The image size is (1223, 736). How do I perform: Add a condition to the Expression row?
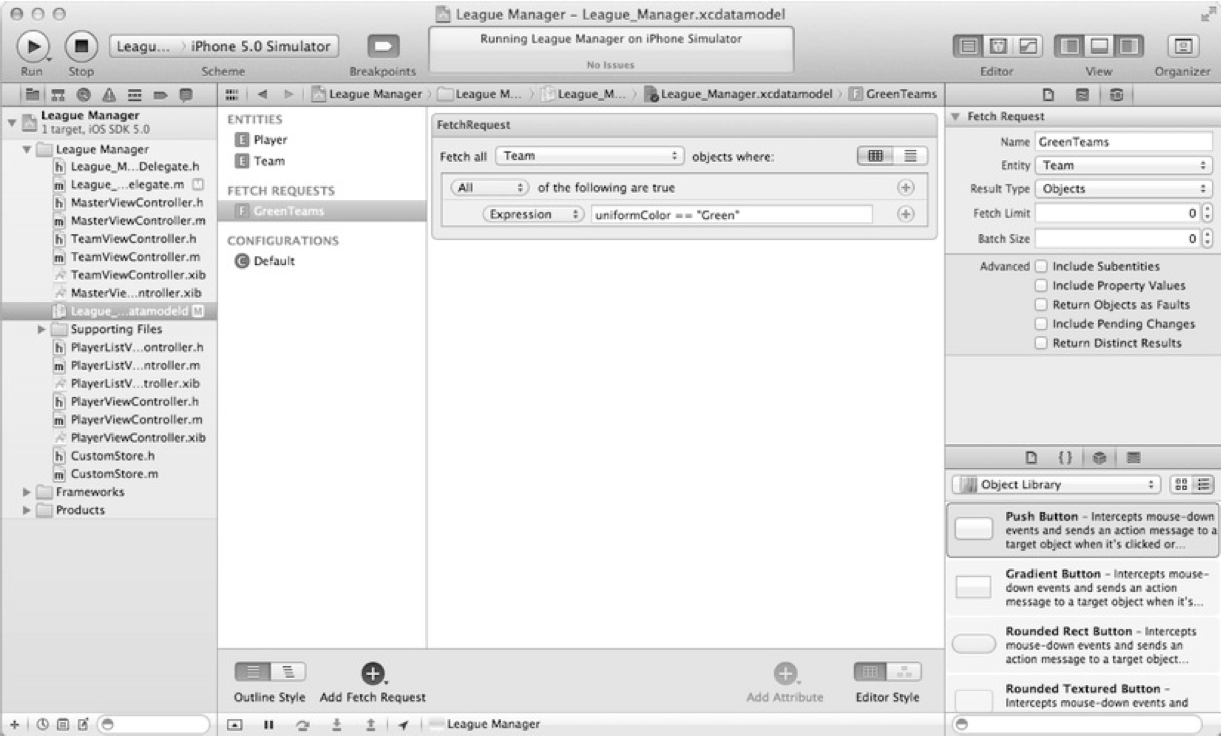coord(906,214)
